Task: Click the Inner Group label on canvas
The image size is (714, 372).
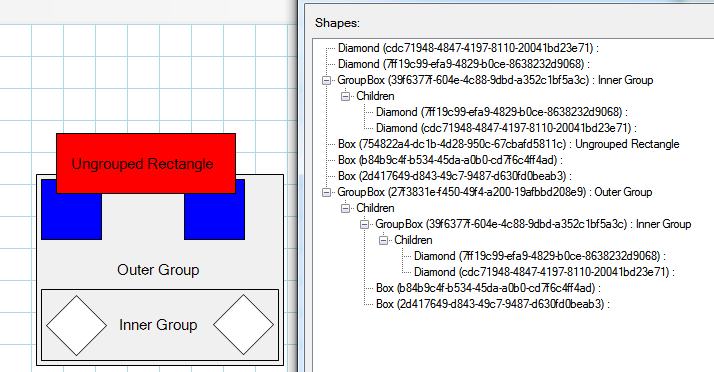Action: (158, 325)
